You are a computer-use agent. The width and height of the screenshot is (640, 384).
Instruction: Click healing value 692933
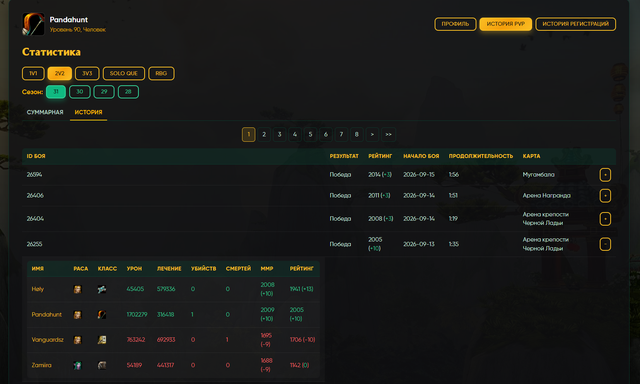tap(166, 340)
